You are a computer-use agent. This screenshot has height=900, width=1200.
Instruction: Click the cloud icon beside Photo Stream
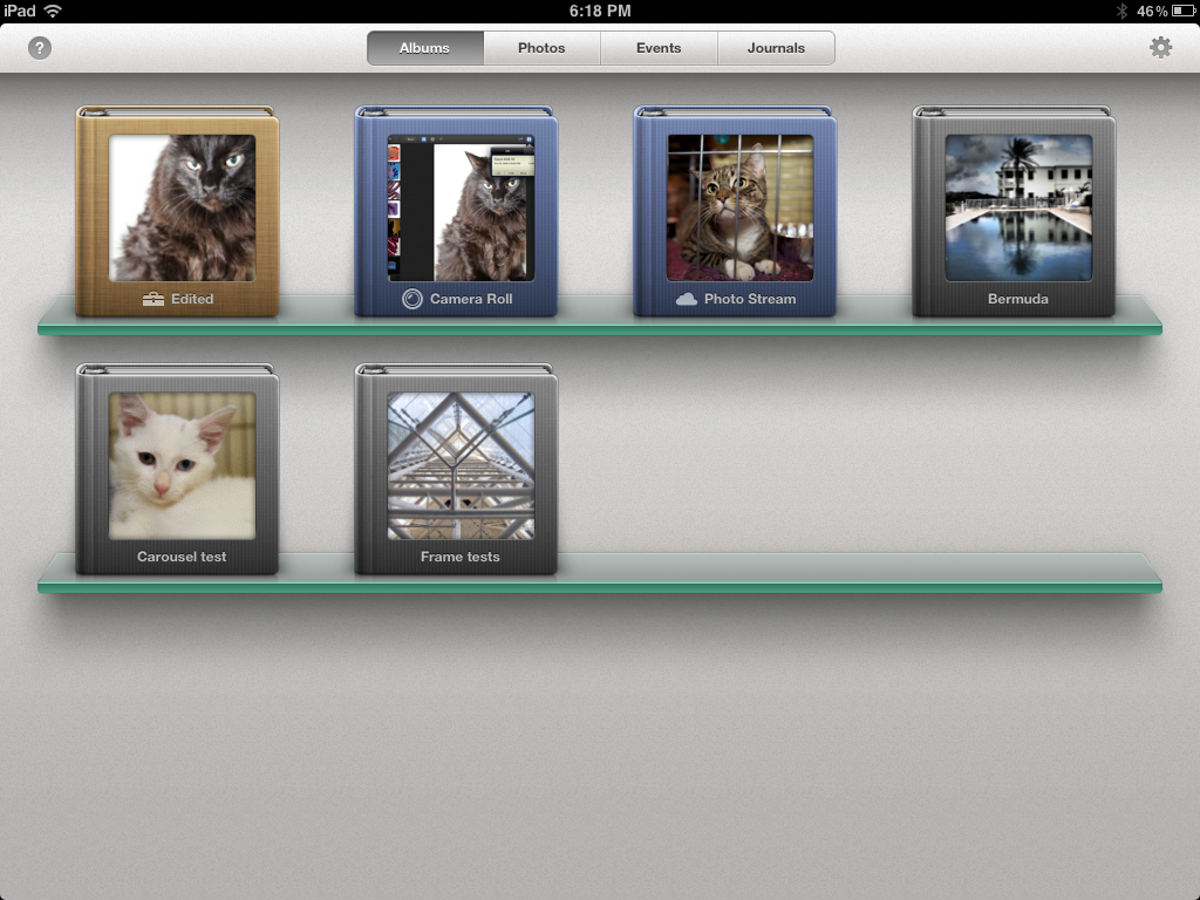tap(686, 299)
